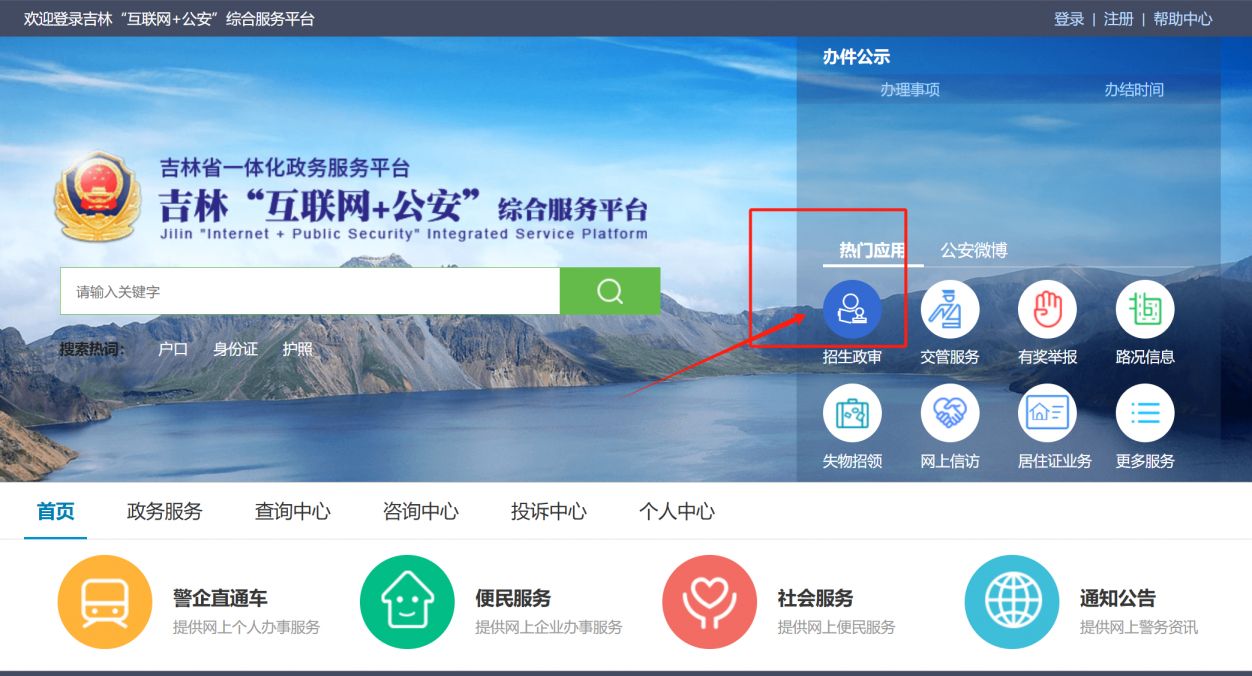Screen dimensions: 1252x676
Task: Click the police badge emblem logo
Action: click(99, 196)
